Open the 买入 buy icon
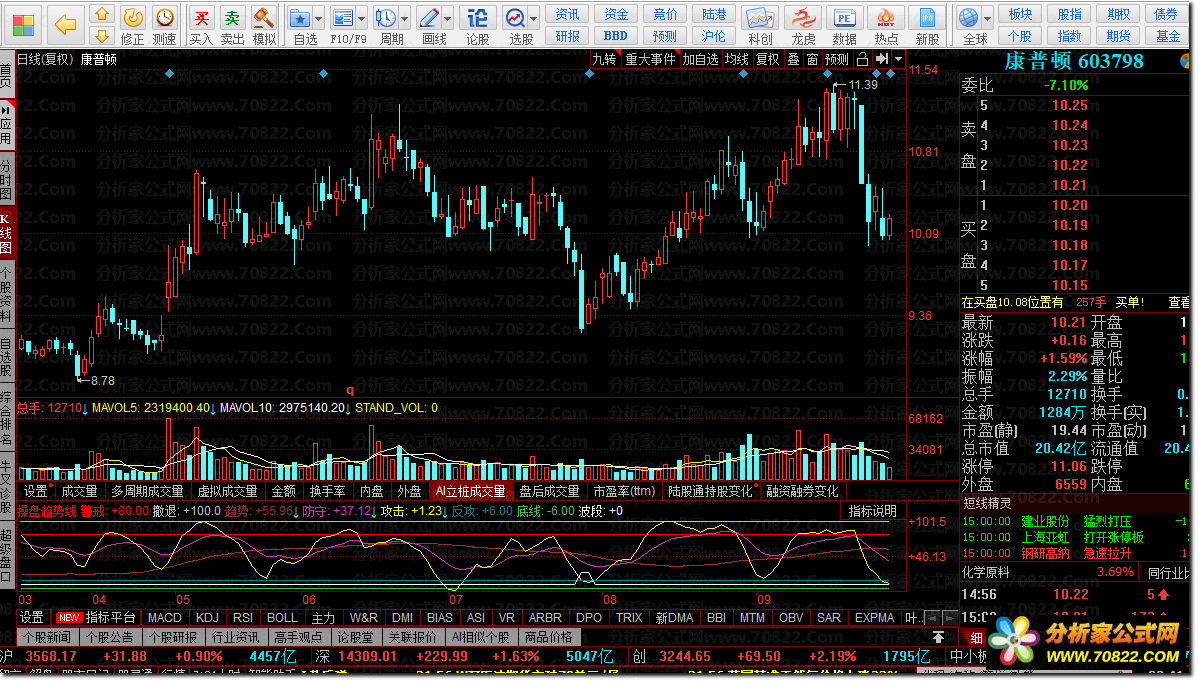This screenshot has width=1198, height=681. click(201, 18)
